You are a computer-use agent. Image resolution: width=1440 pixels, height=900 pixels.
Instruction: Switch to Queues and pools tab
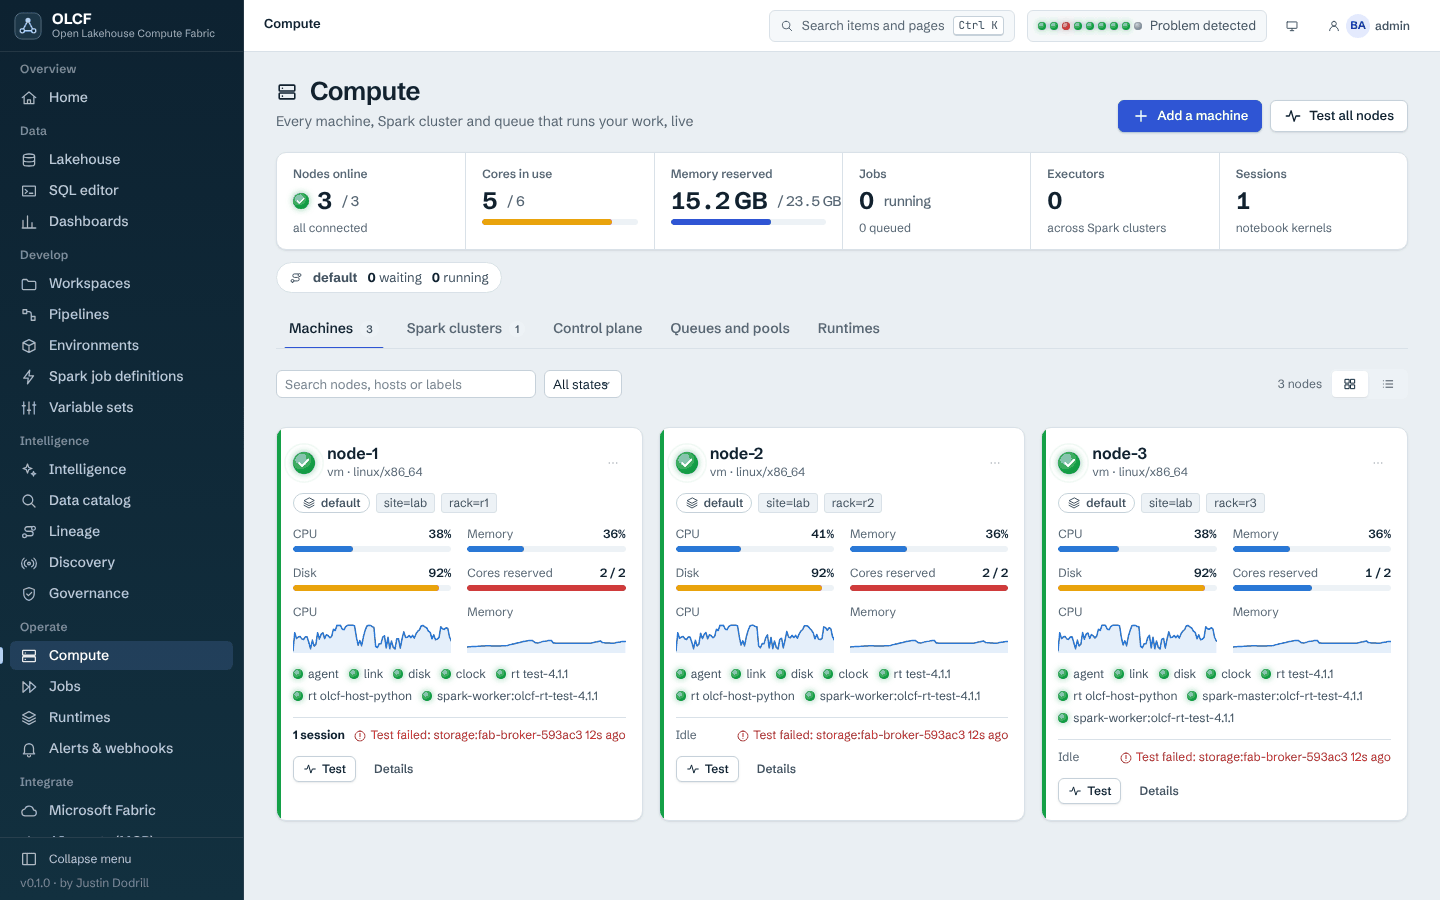tap(730, 328)
